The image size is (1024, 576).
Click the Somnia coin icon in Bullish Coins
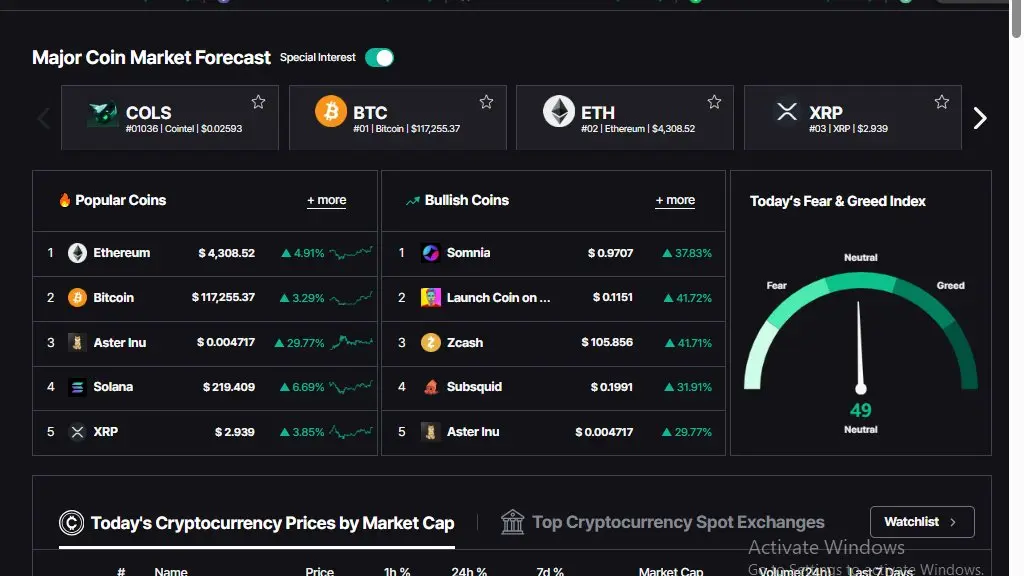431,253
